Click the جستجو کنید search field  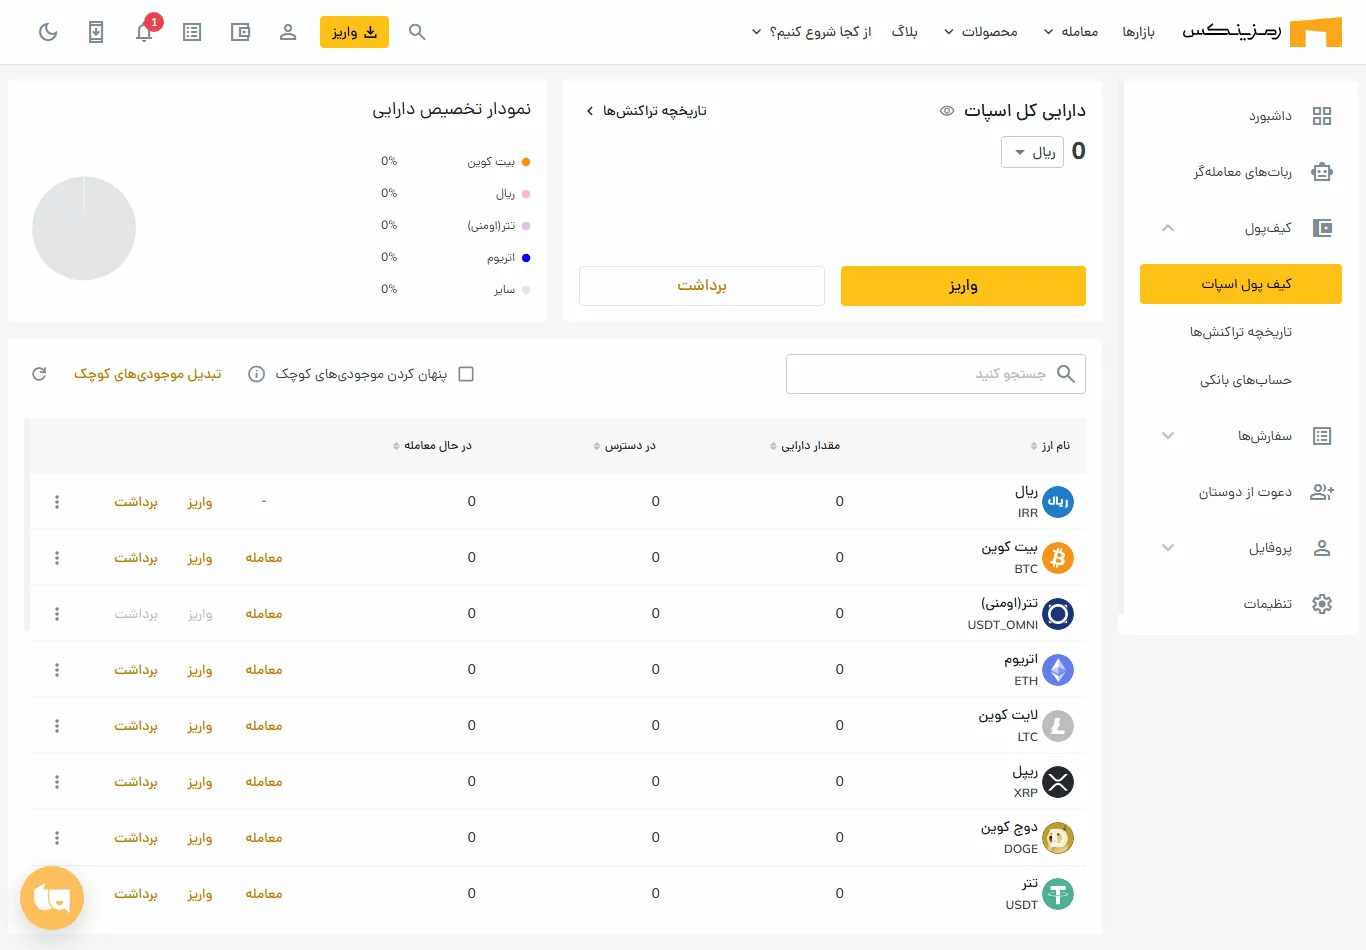pyautogui.click(x=936, y=374)
